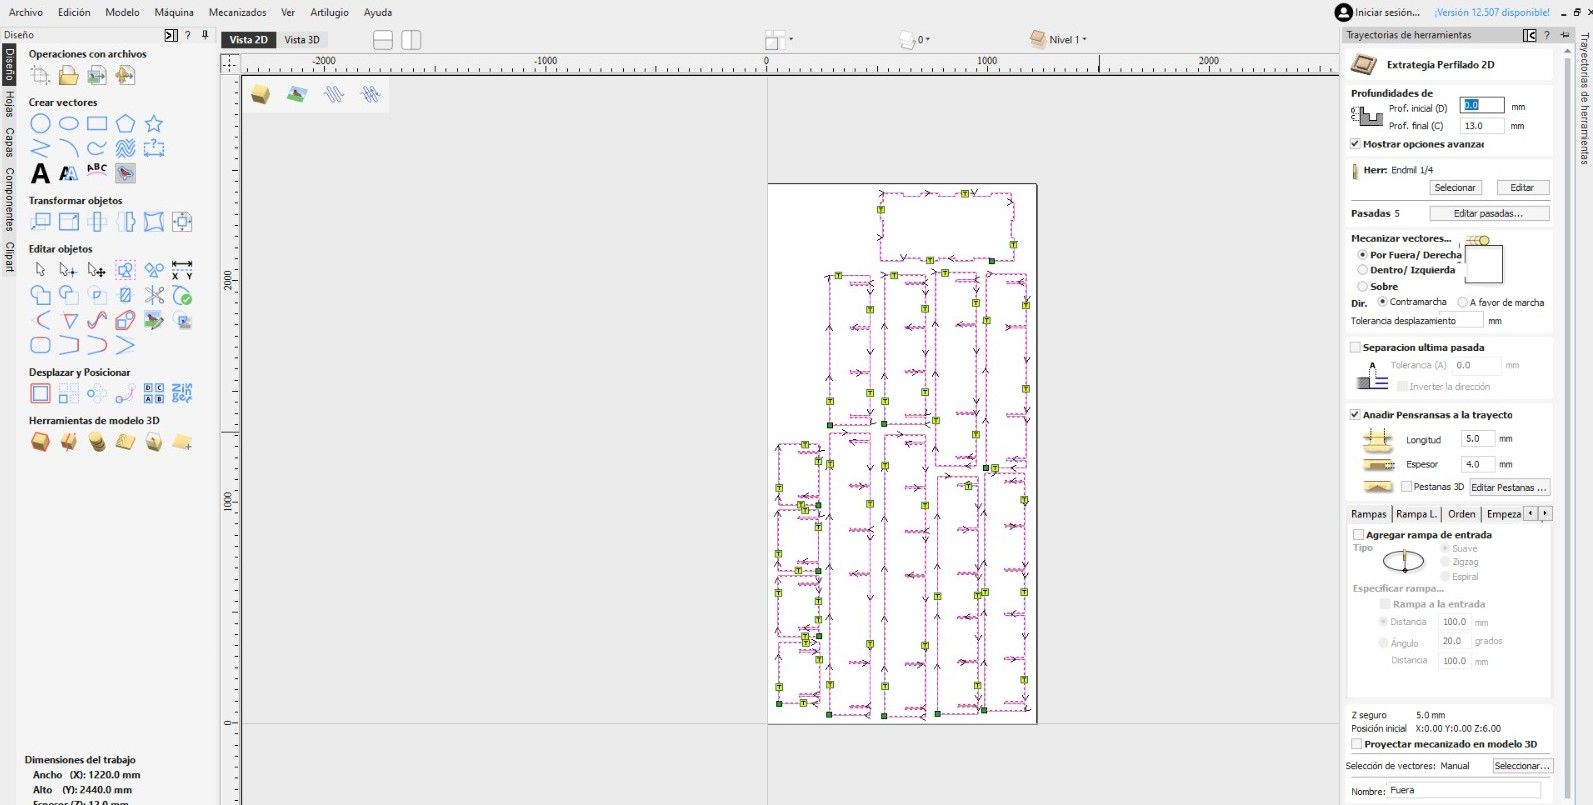Open the New job setup icon
The image size is (1593, 805).
40,75
